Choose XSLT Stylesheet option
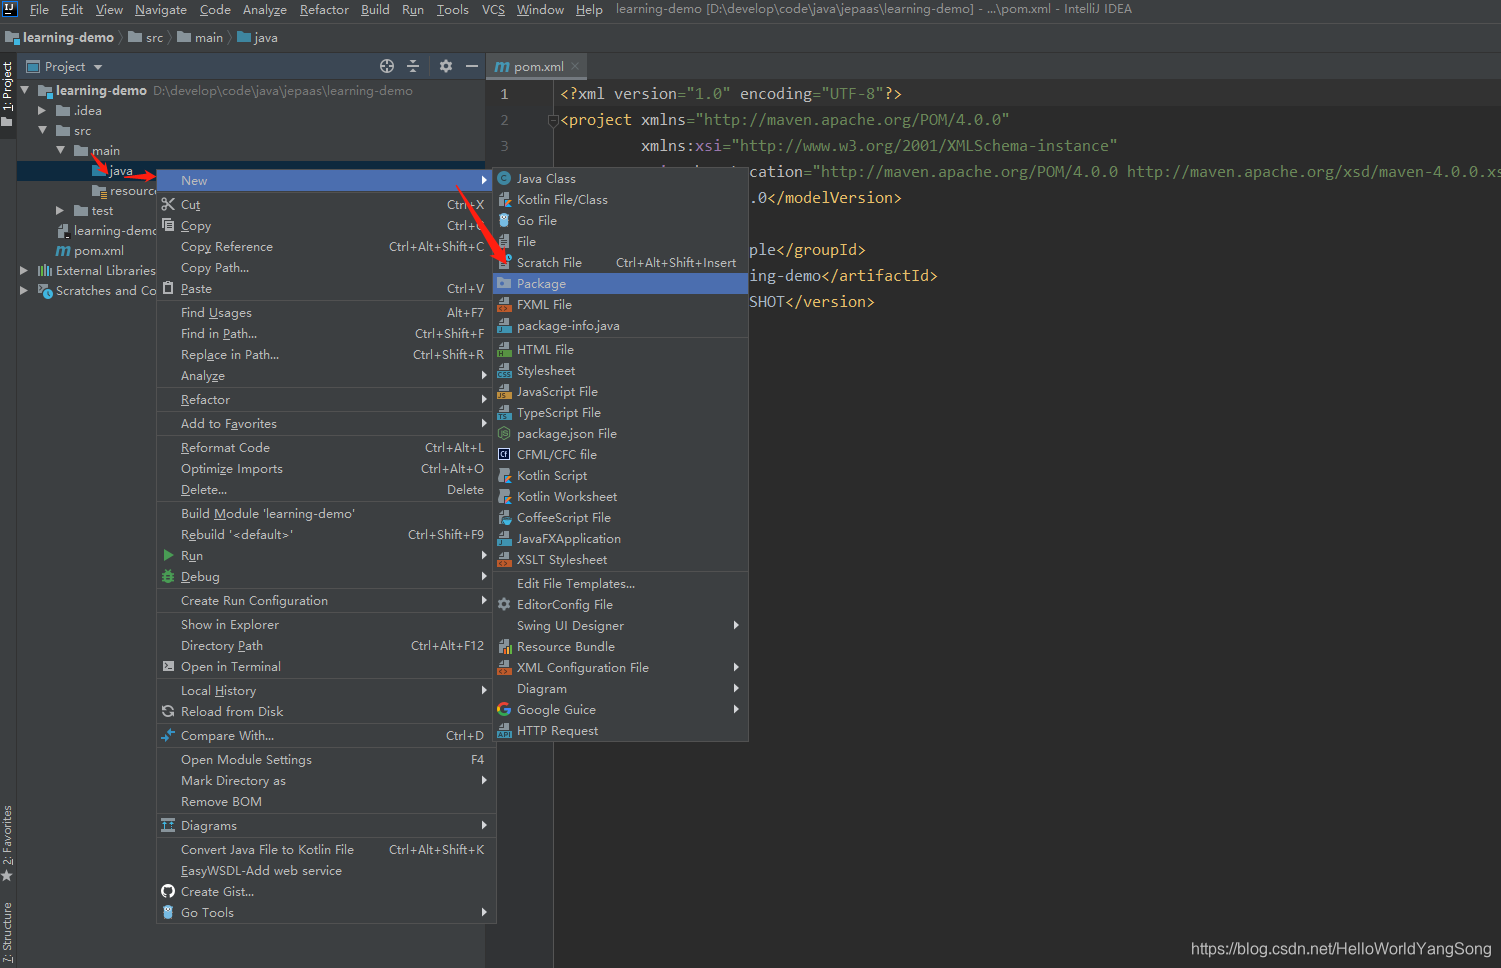Screen dimensions: 1501x968 tap(621, 559)
